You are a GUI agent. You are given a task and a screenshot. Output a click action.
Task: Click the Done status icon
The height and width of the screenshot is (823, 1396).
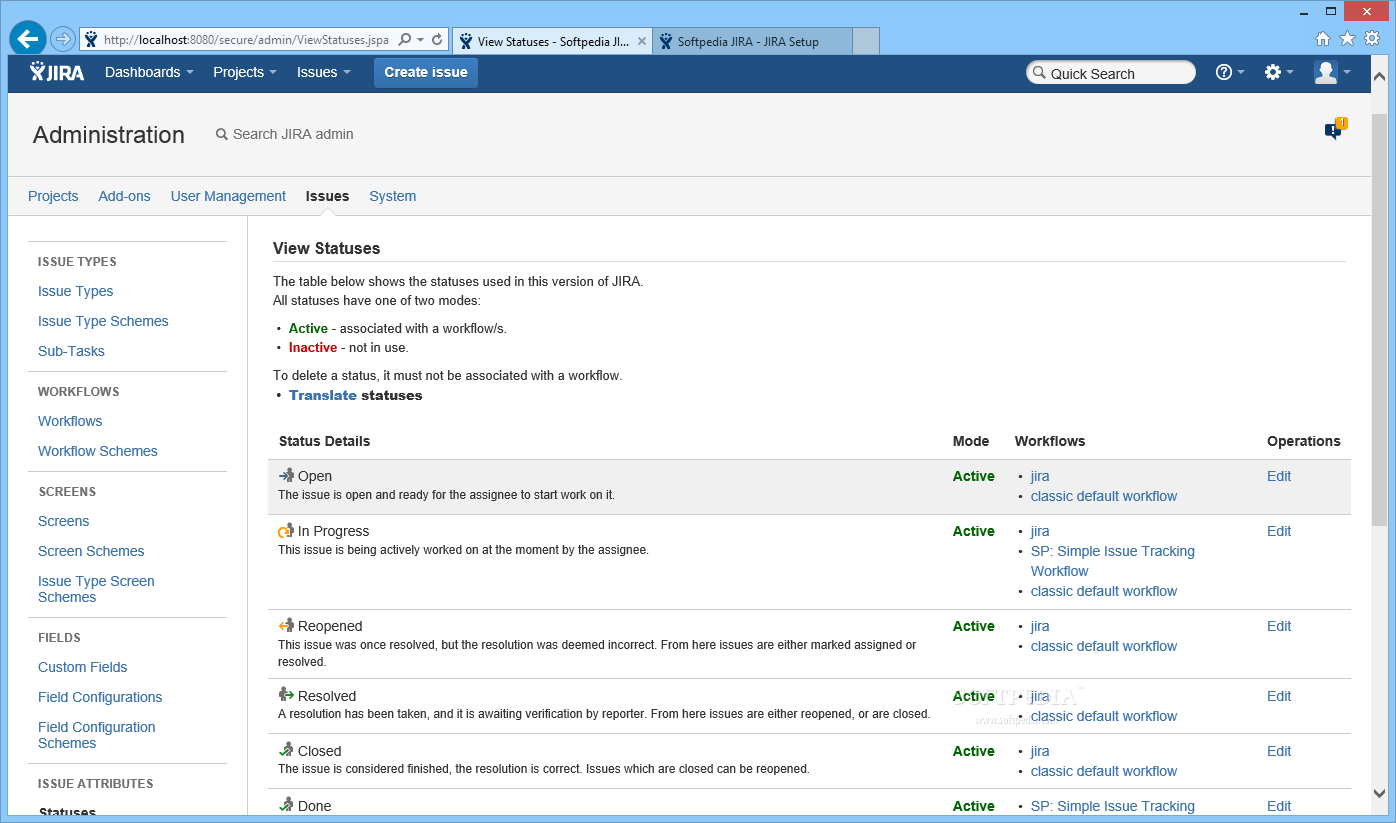click(286, 805)
